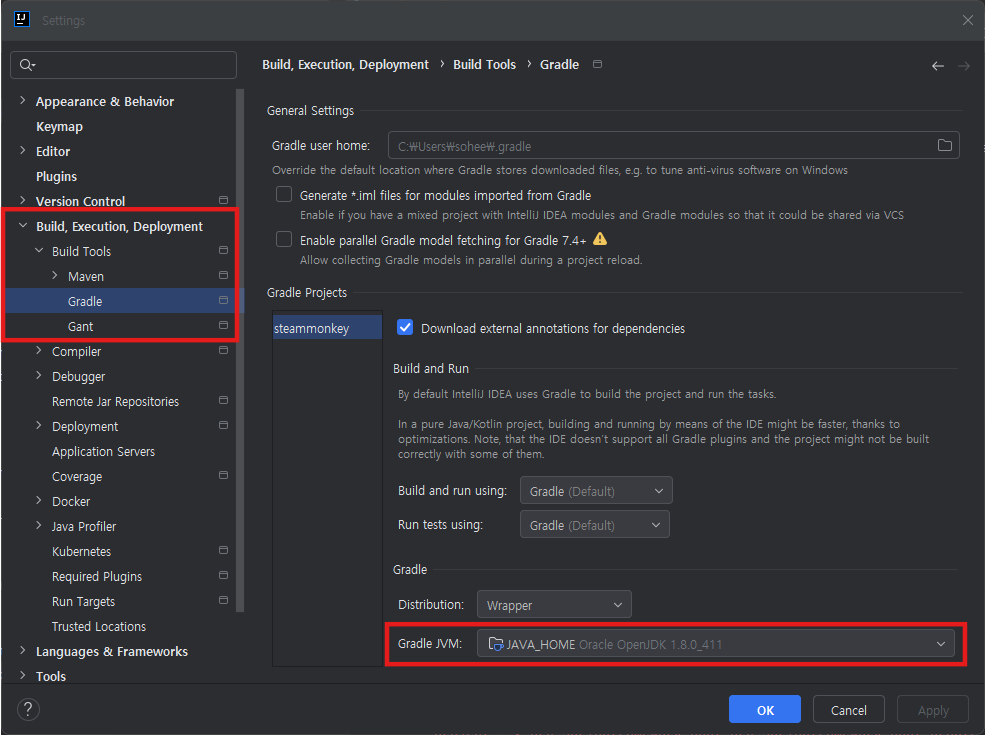This screenshot has height=735, width=985.
Task: Click the project-level icon on Required Plugins row
Action: point(223,575)
